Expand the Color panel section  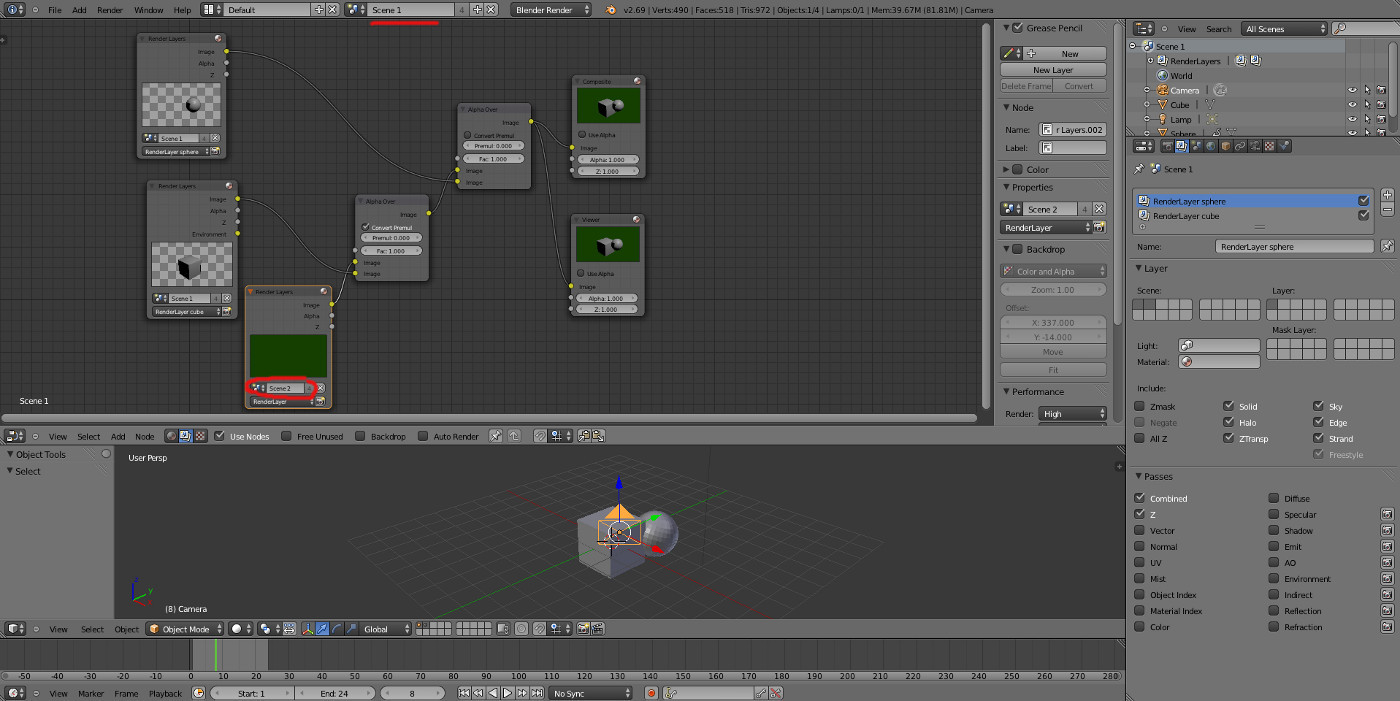(1007, 169)
